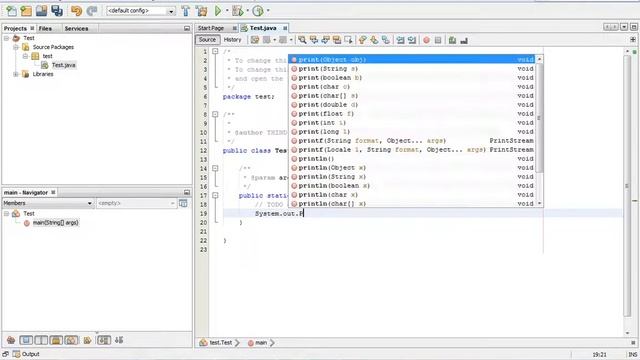The height and width of the screenshot is (360, 640).
Task: Switch to the Start Page tab
Action: pos(211,28)
